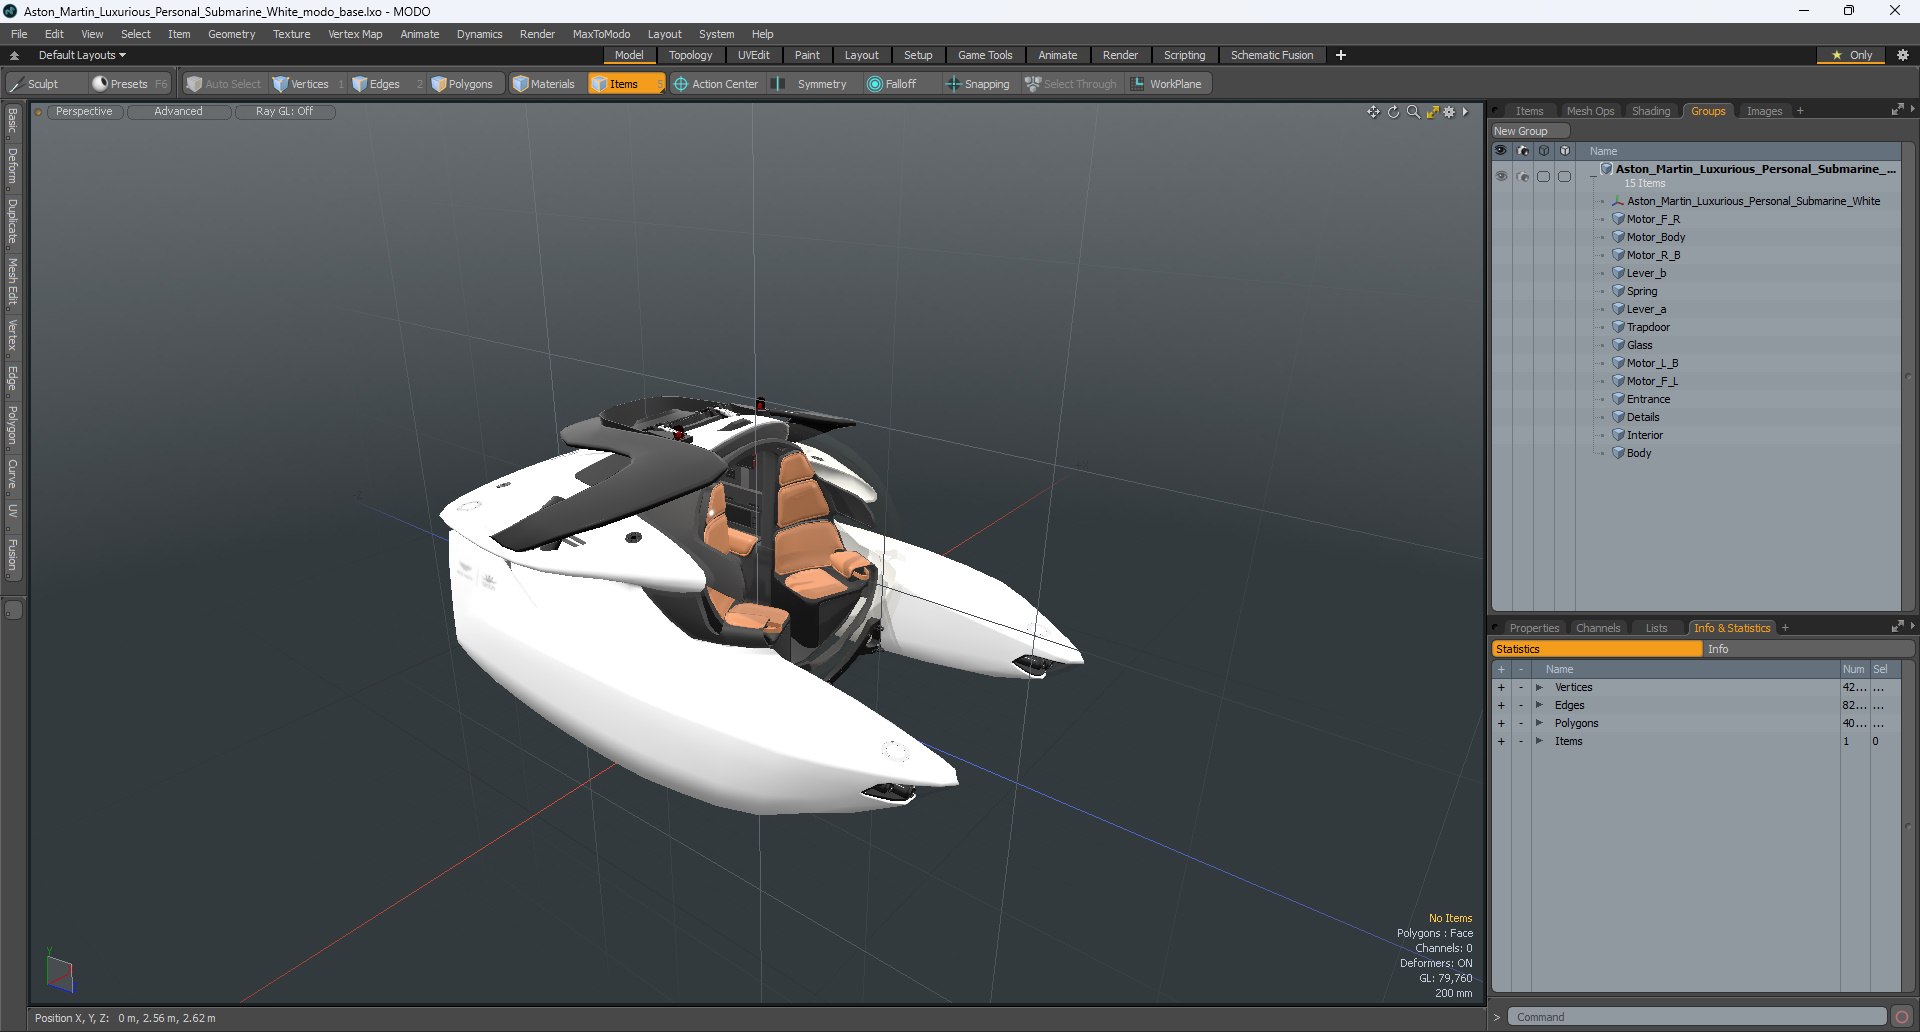Switch to the Channels tab
The height and width of the screenshot is (1032, 1920).
point(1598,628)
